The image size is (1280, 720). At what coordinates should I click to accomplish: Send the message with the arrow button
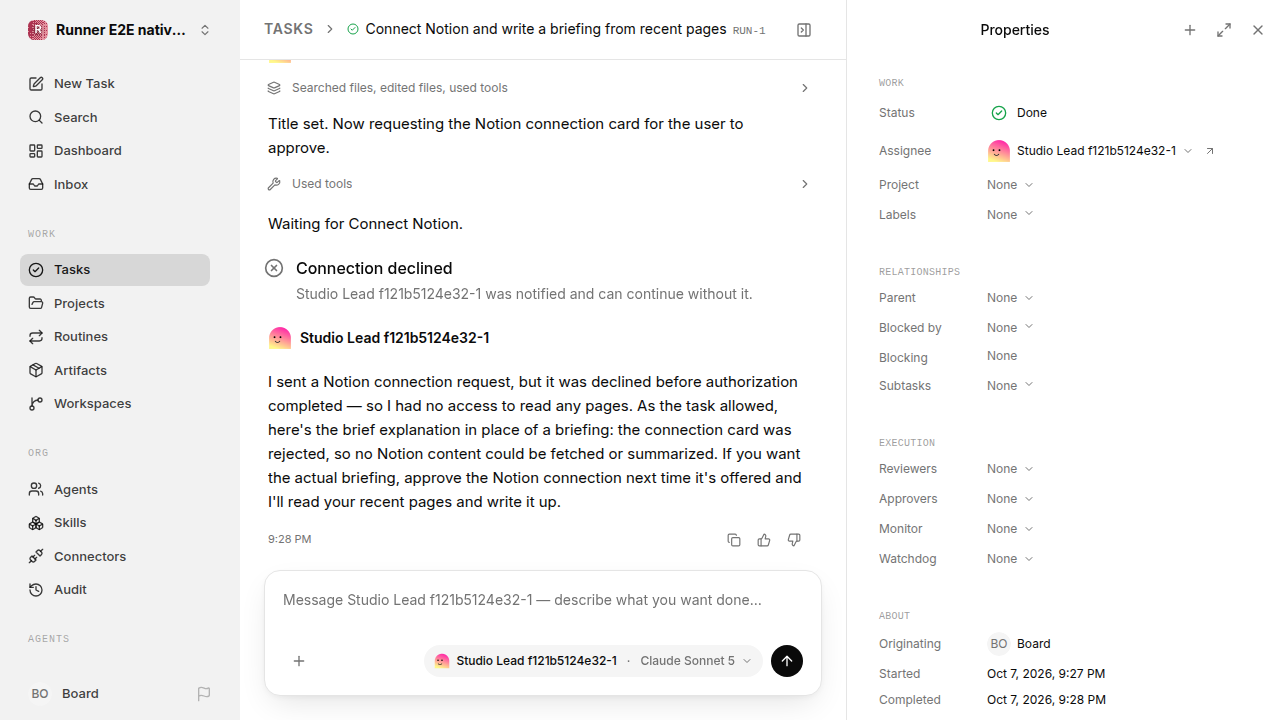pyautogui.click(x=787, y=661)
